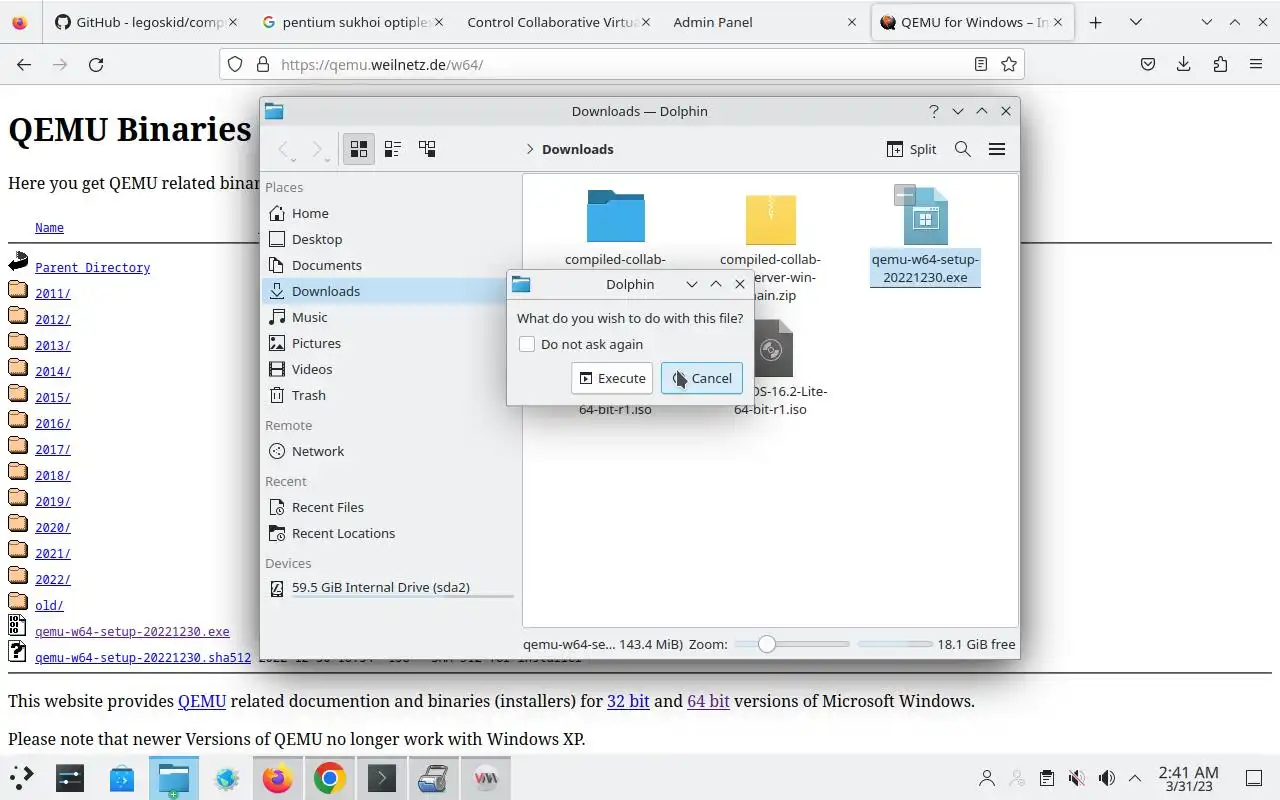Open Konsole terminal from taskbar
The height and width of the screenshot is (800, 1280).
coord(382,778)
